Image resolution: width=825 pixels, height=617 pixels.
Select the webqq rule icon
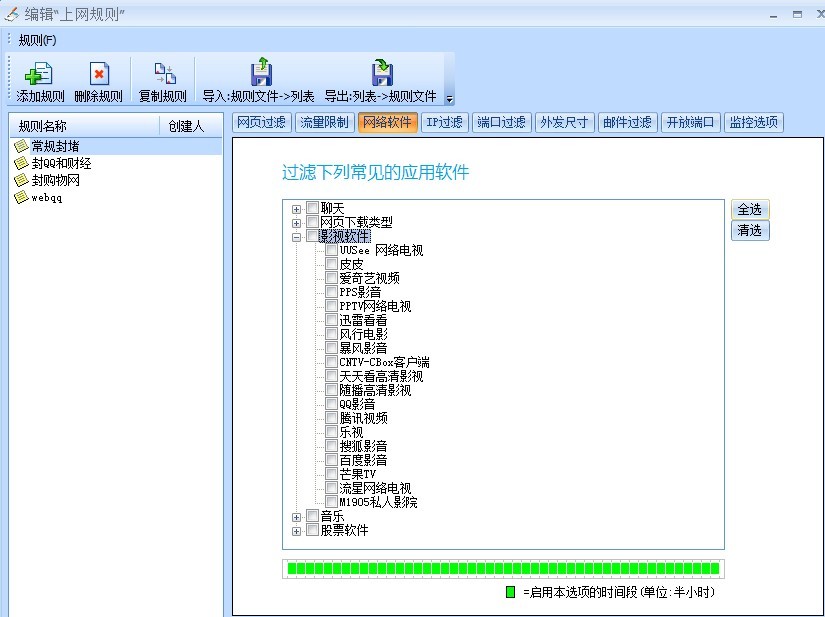point(21,197)
